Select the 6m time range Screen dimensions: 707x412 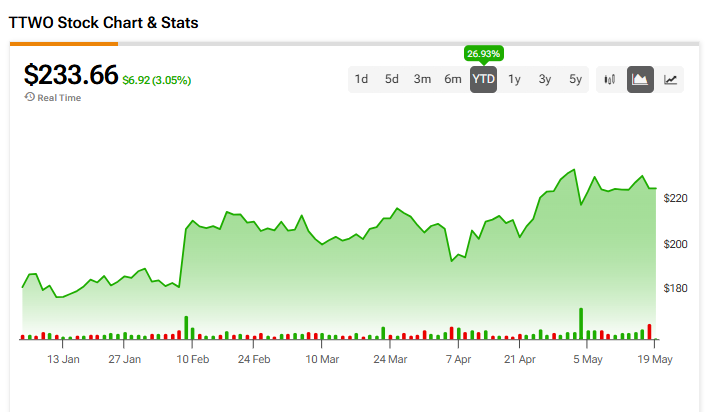tap(453, 79)
